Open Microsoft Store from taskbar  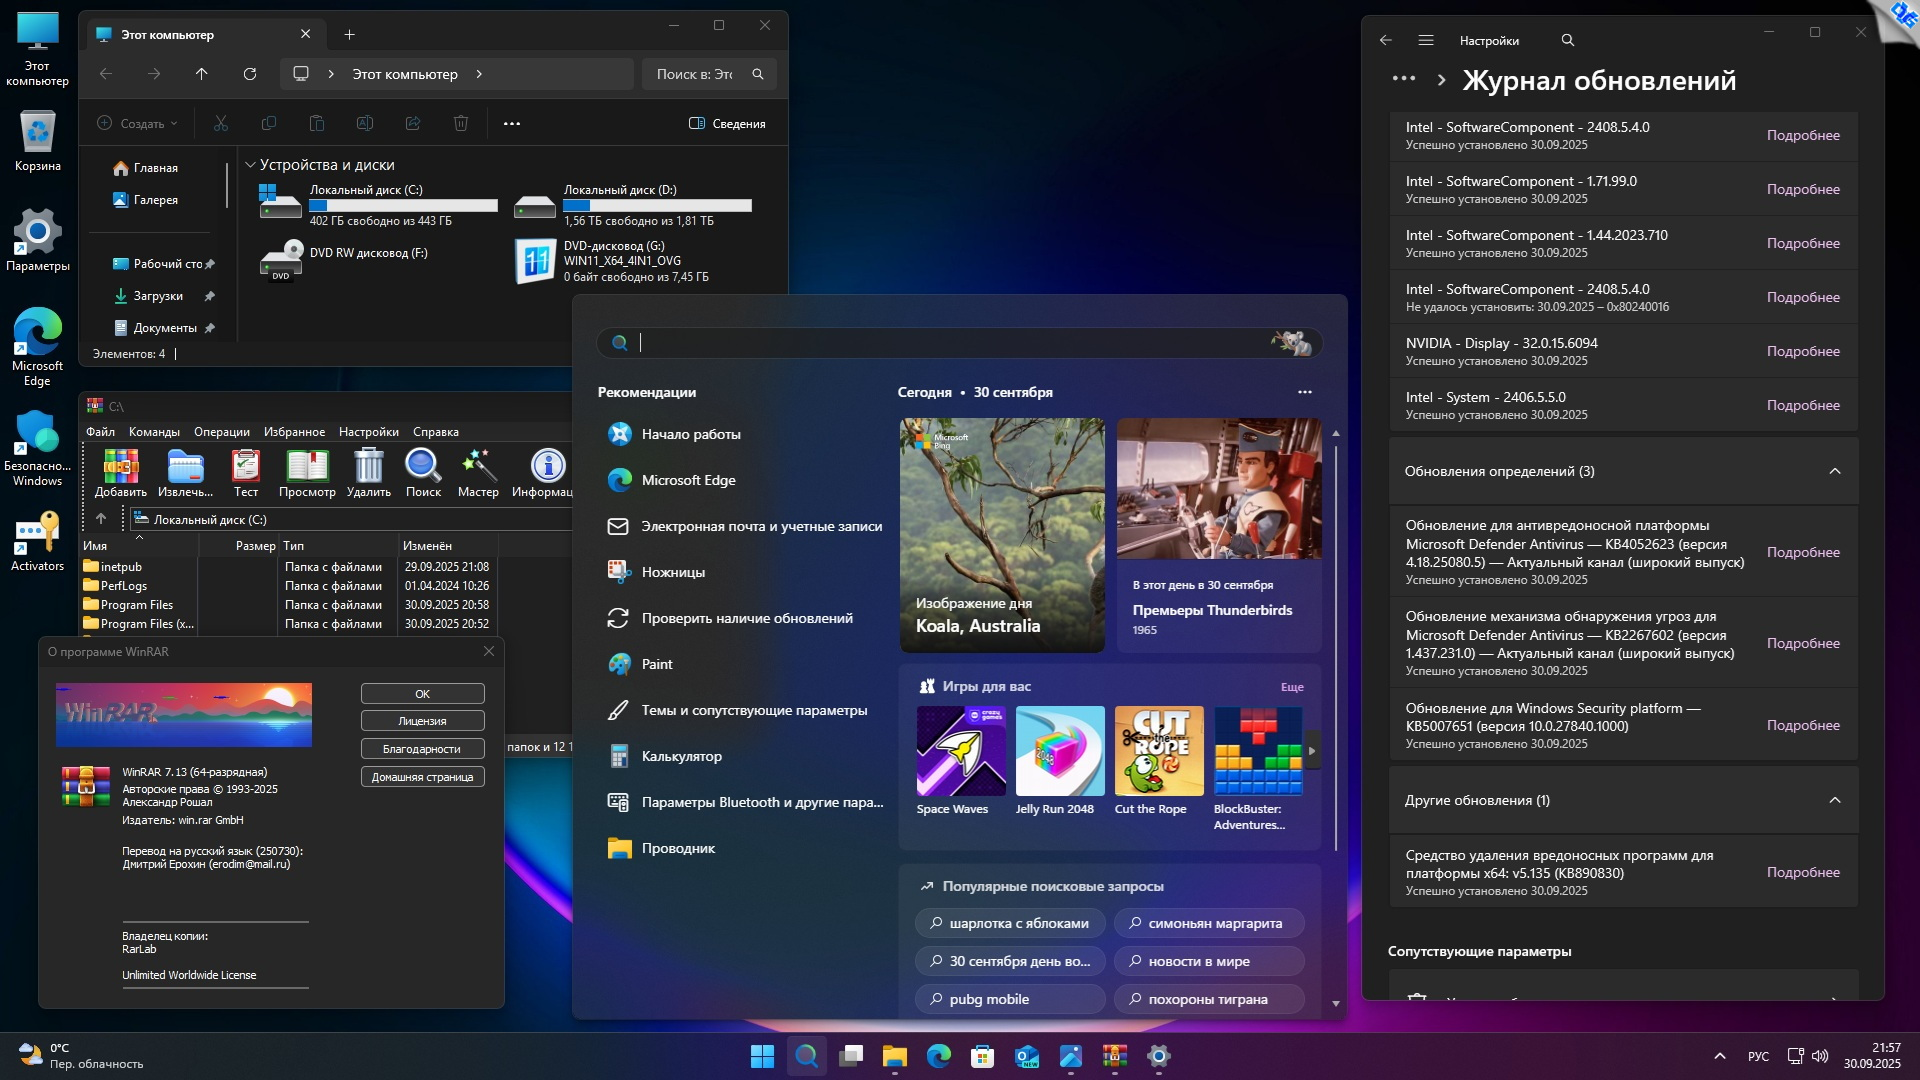[x=982, y=1056]
